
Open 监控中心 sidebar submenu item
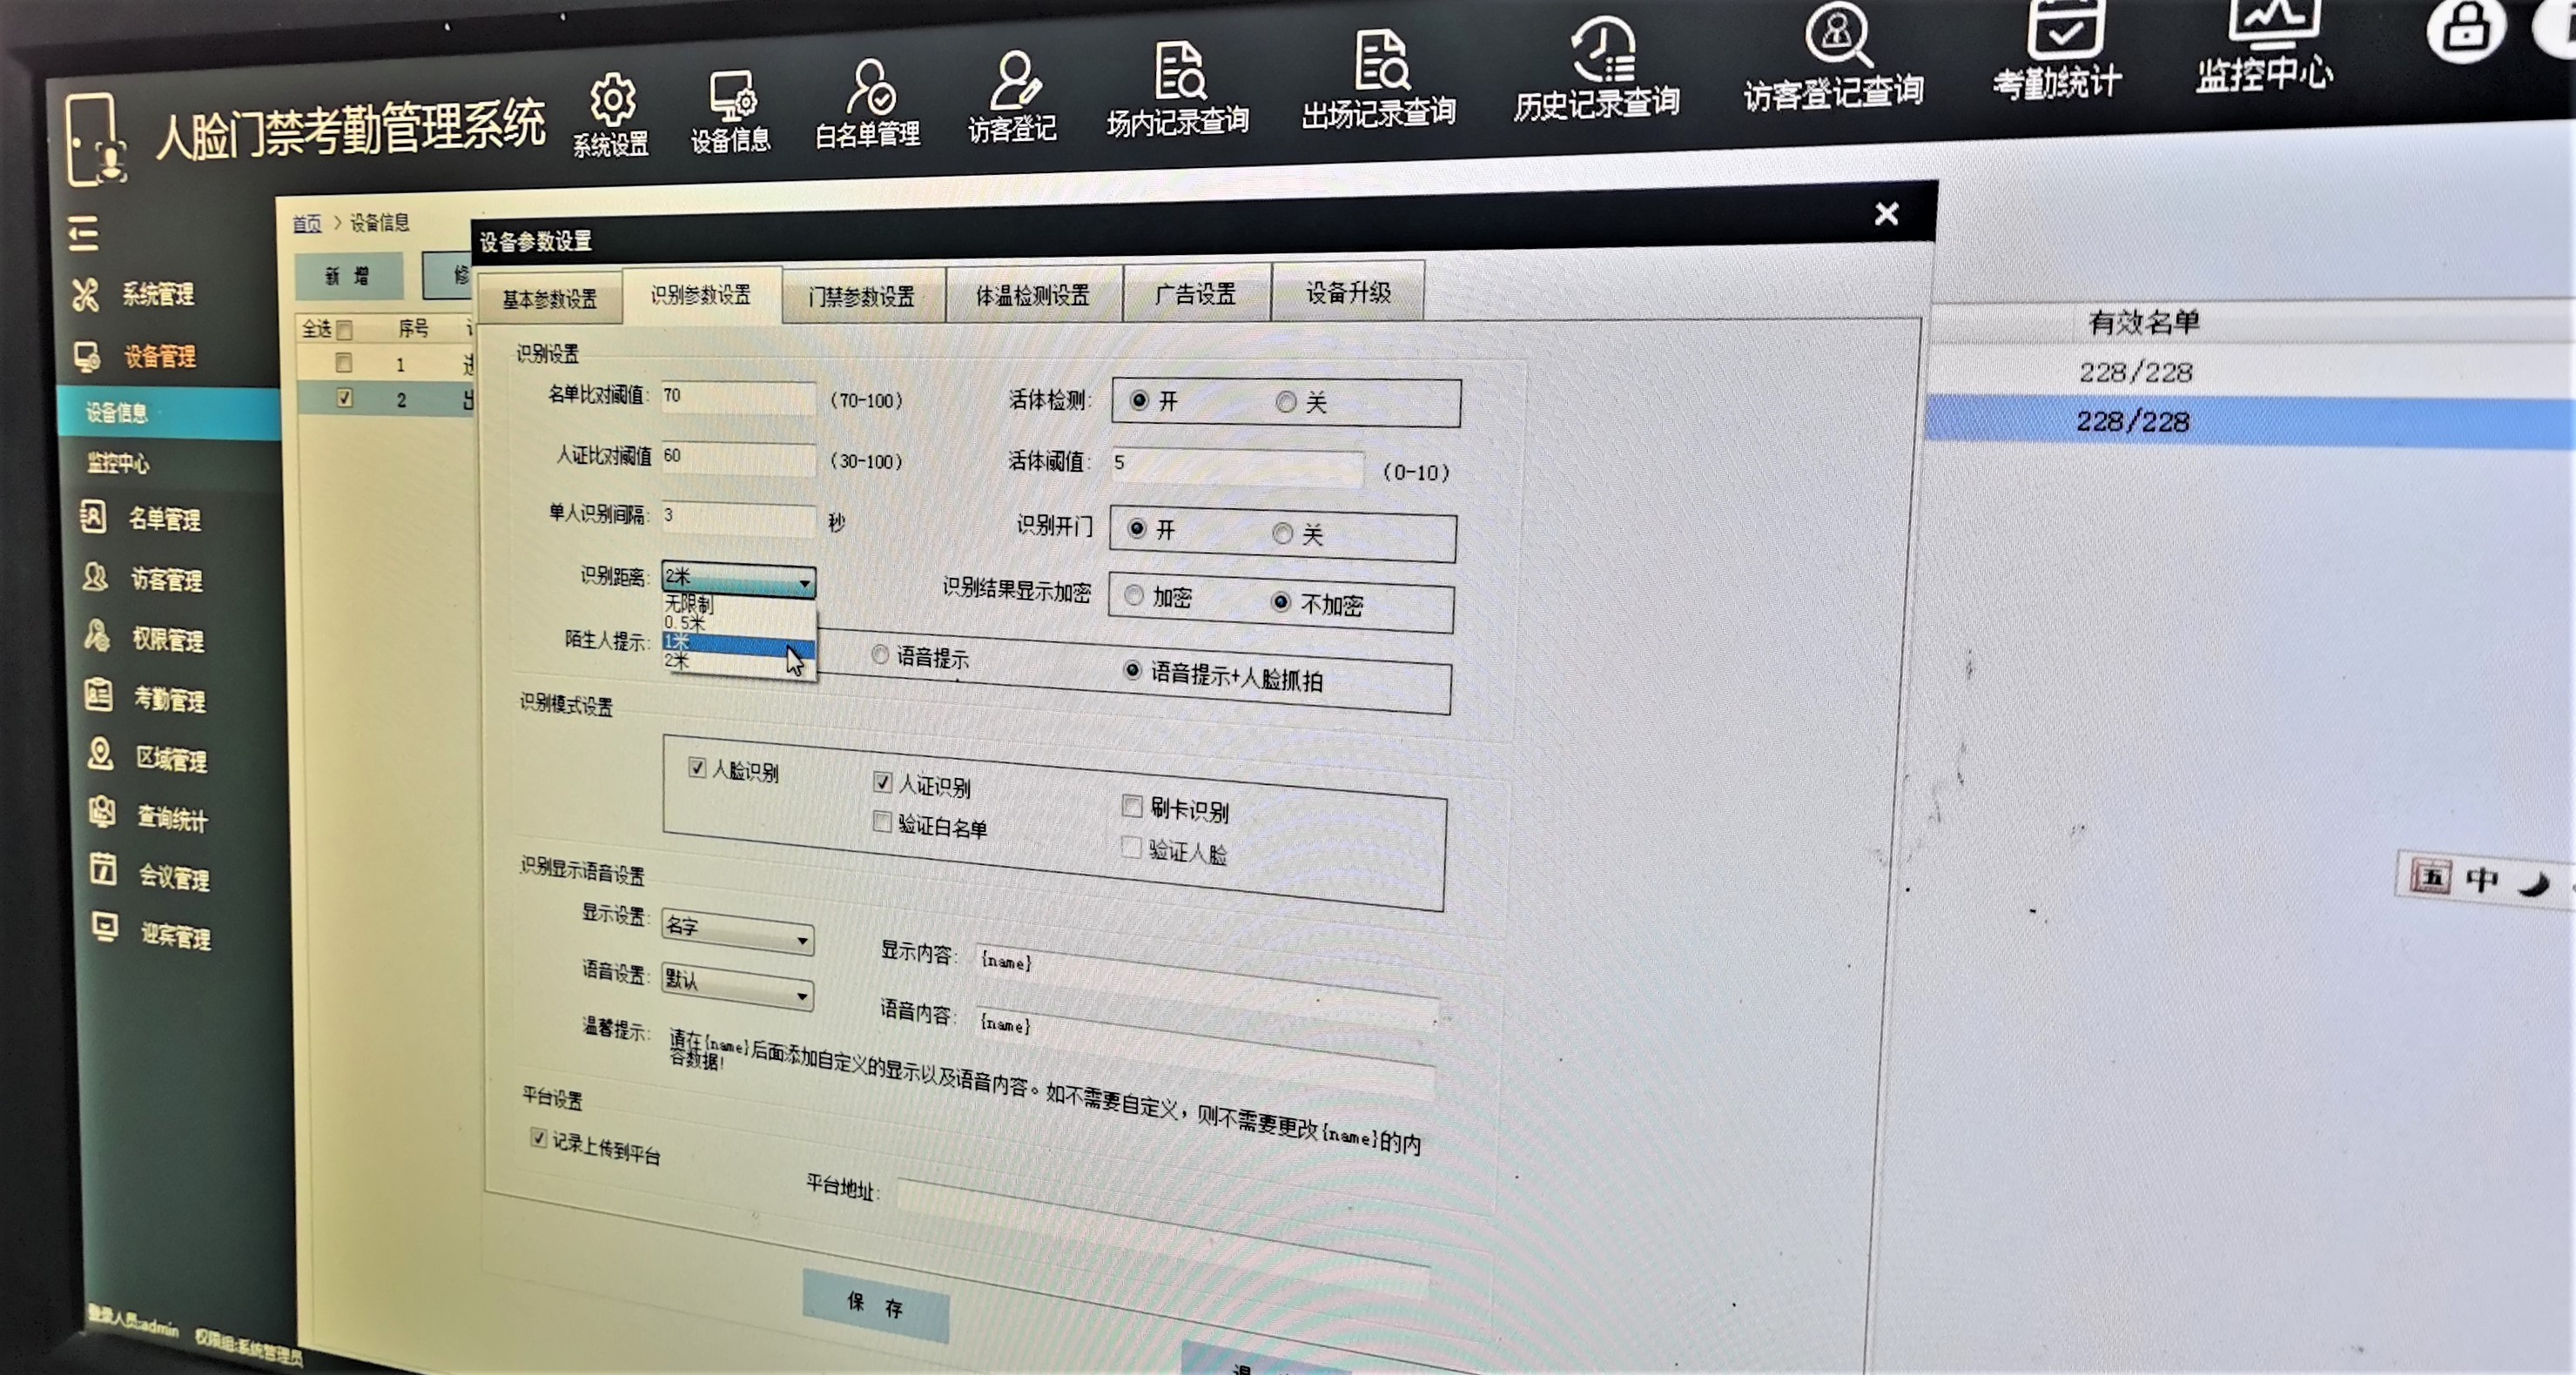point(118,463)
